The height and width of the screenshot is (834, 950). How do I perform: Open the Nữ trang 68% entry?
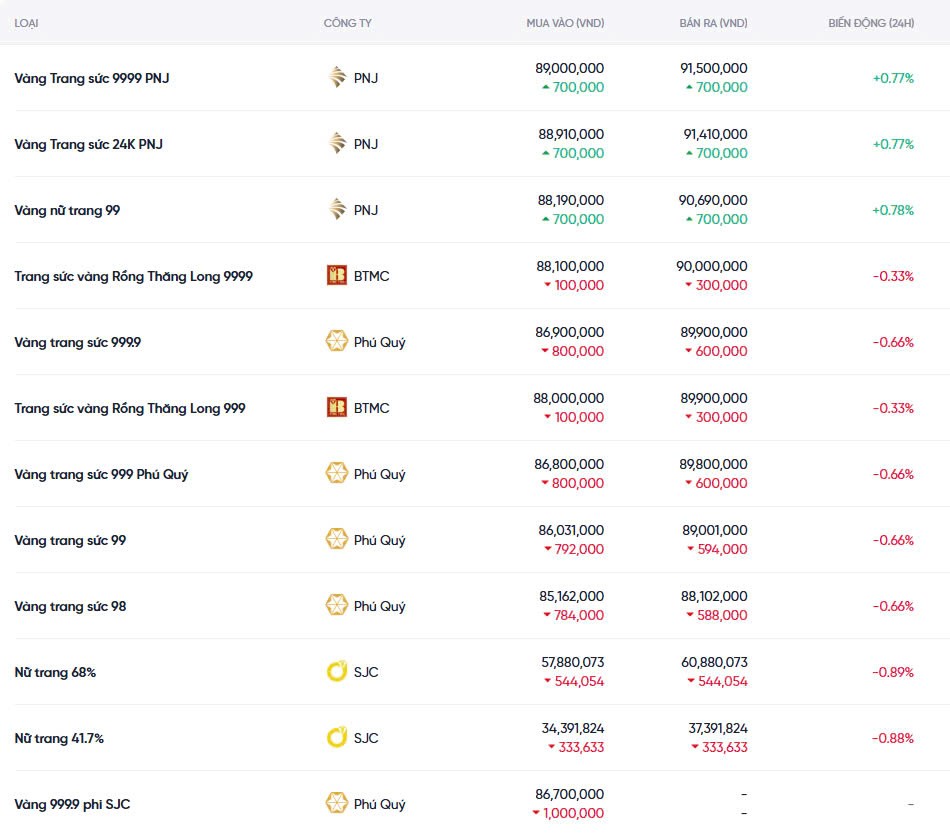[55, 672]
